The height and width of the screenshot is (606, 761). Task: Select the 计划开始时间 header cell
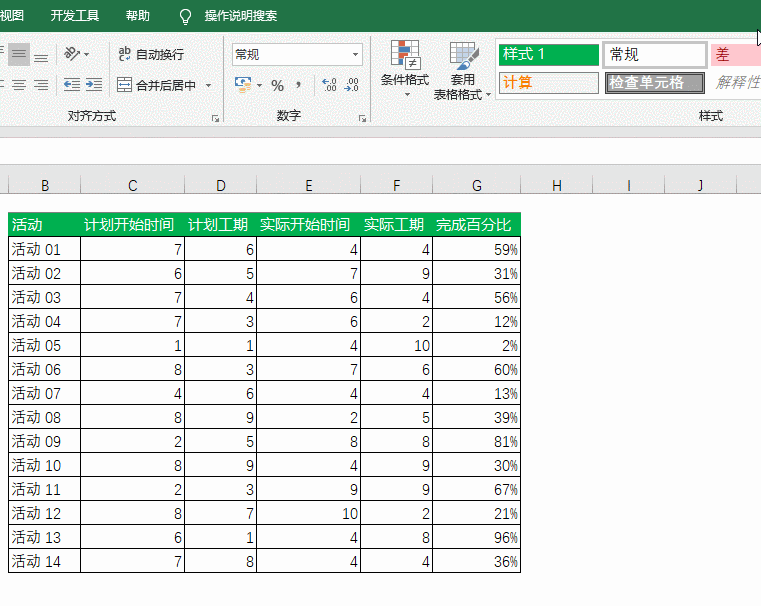[x=132, y=224]
